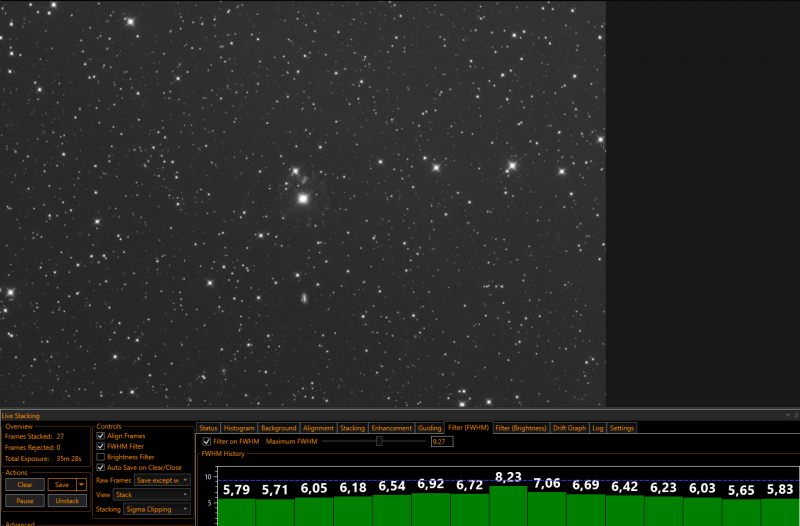Open the Stacking dropdown showing Sigma Clipping

point(157,509)
